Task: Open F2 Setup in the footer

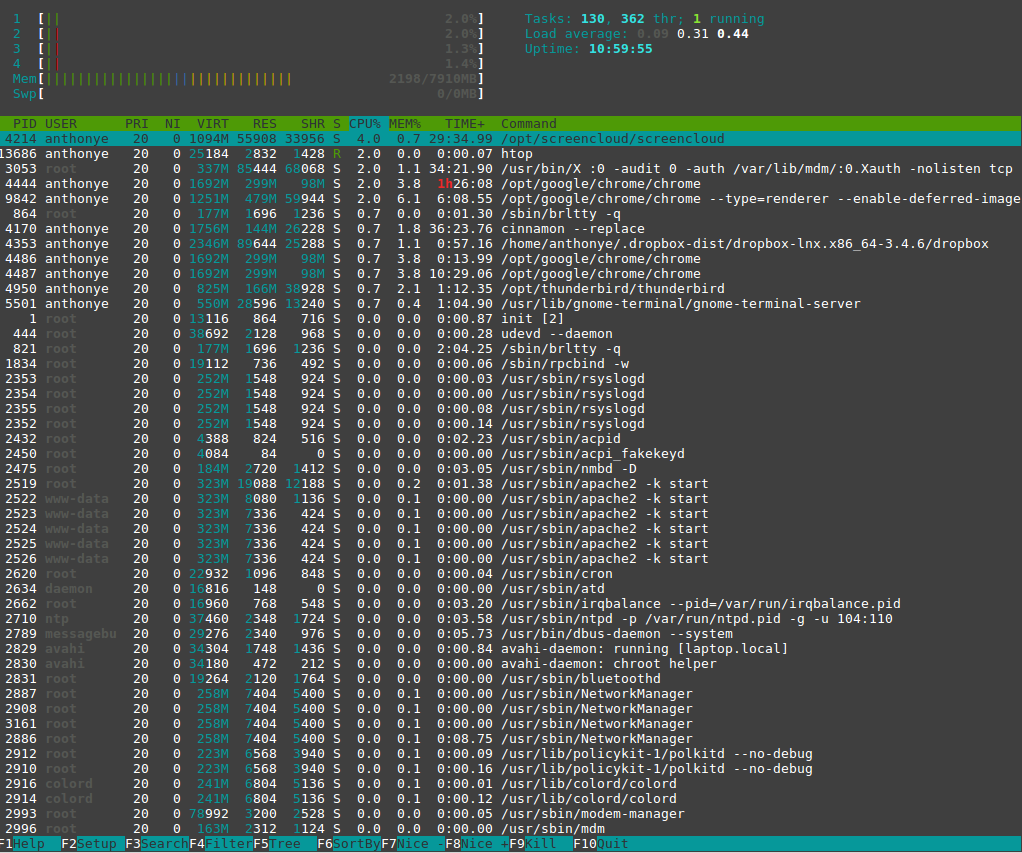Action: [93, 843]
